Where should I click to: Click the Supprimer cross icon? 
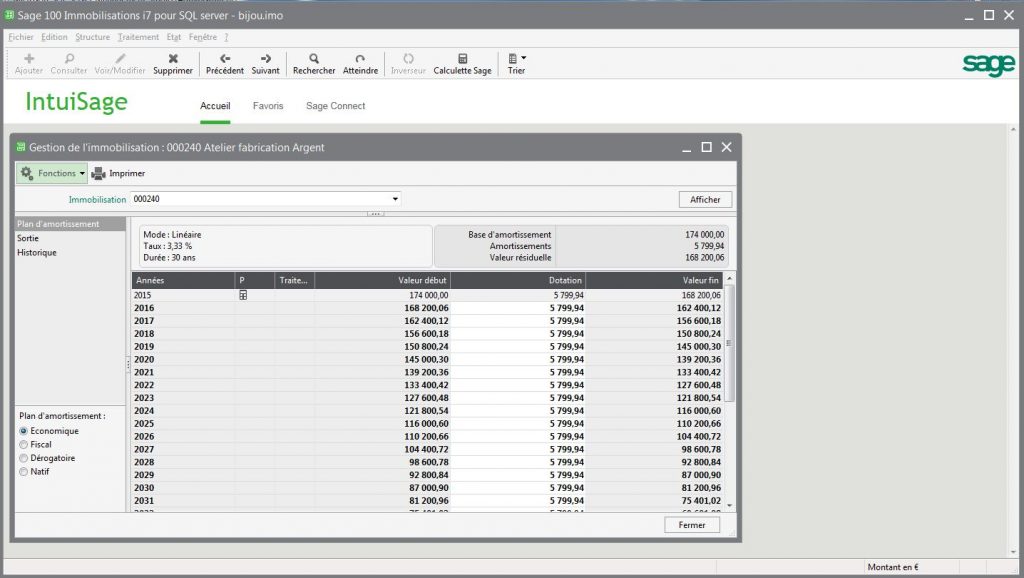point(173,59)
